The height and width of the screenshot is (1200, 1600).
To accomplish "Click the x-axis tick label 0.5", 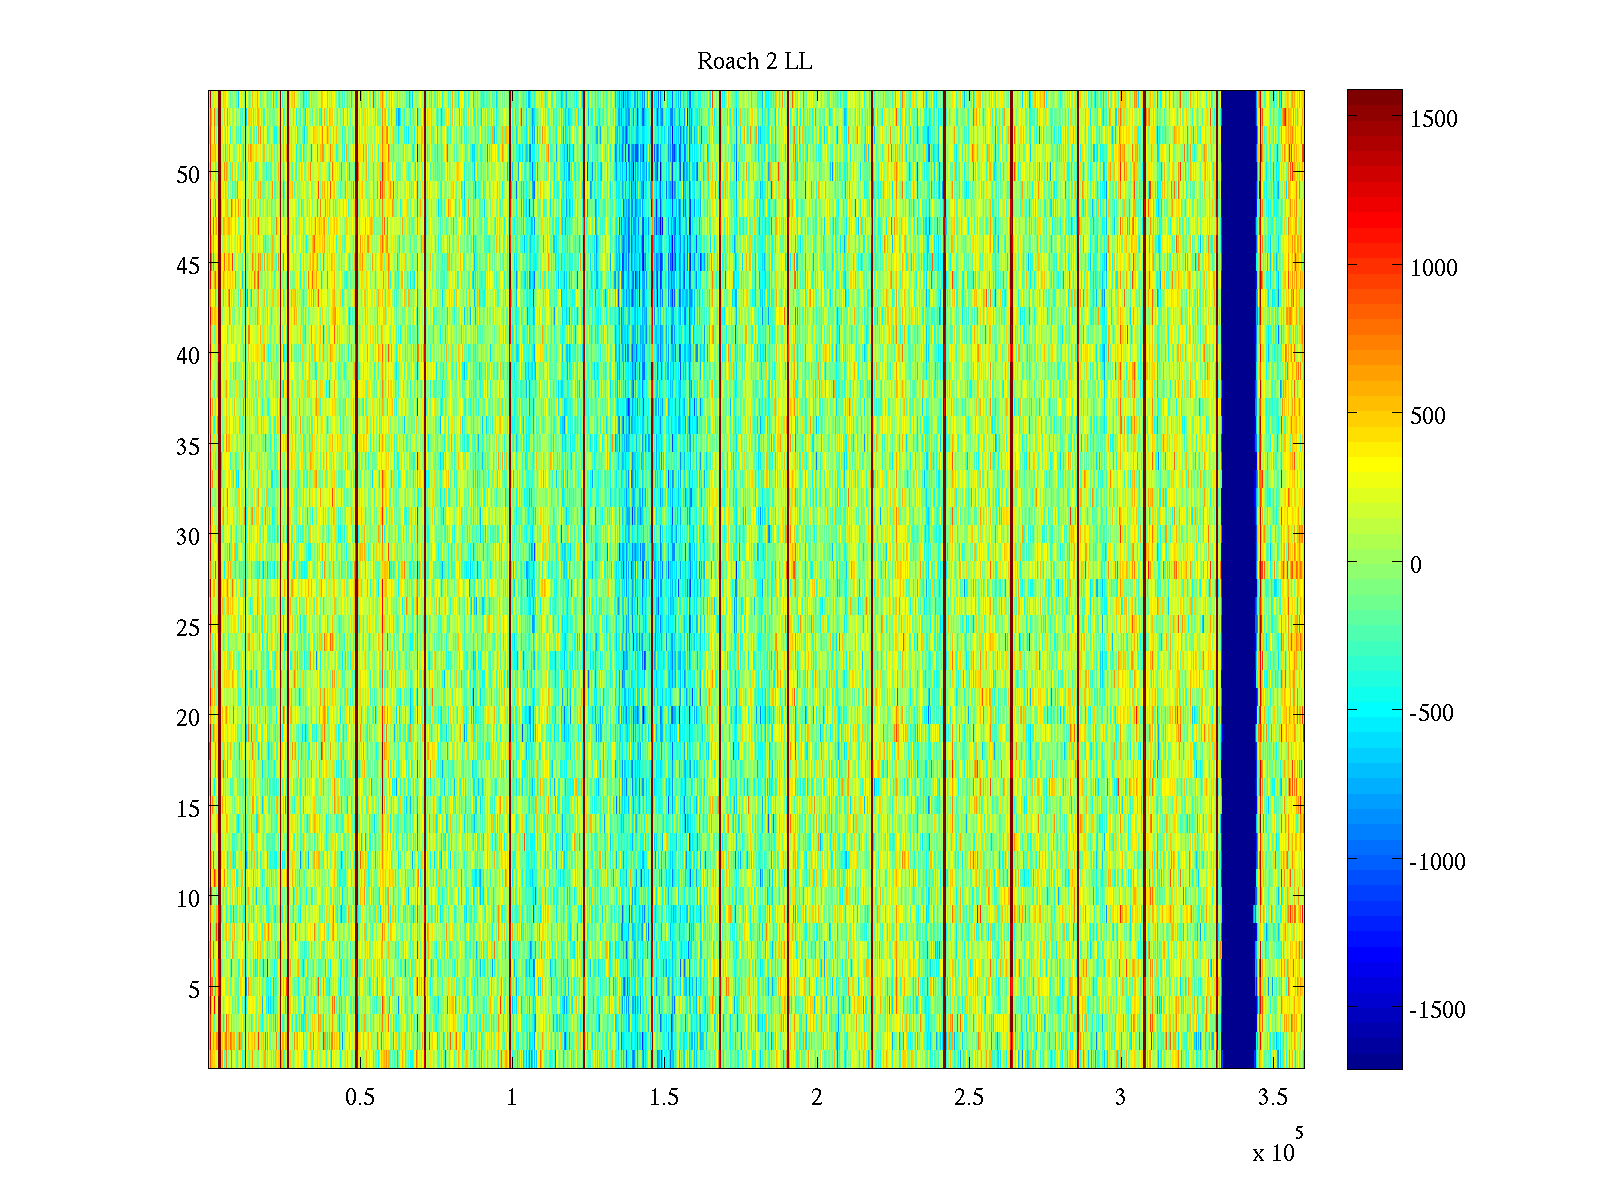I will click(360, 1098).
